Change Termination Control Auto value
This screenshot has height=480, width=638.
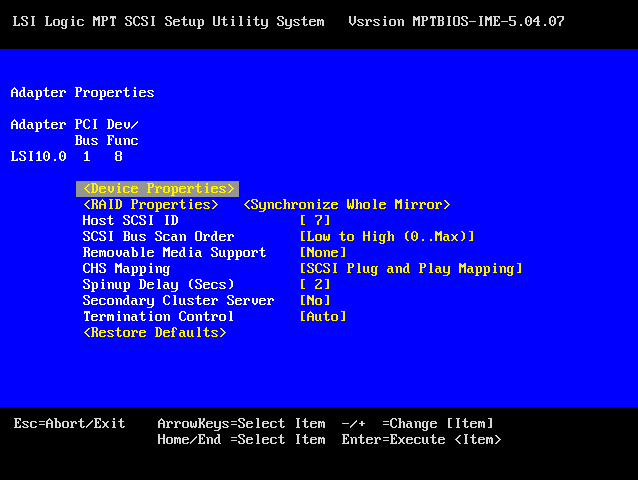tap(323, 316)
